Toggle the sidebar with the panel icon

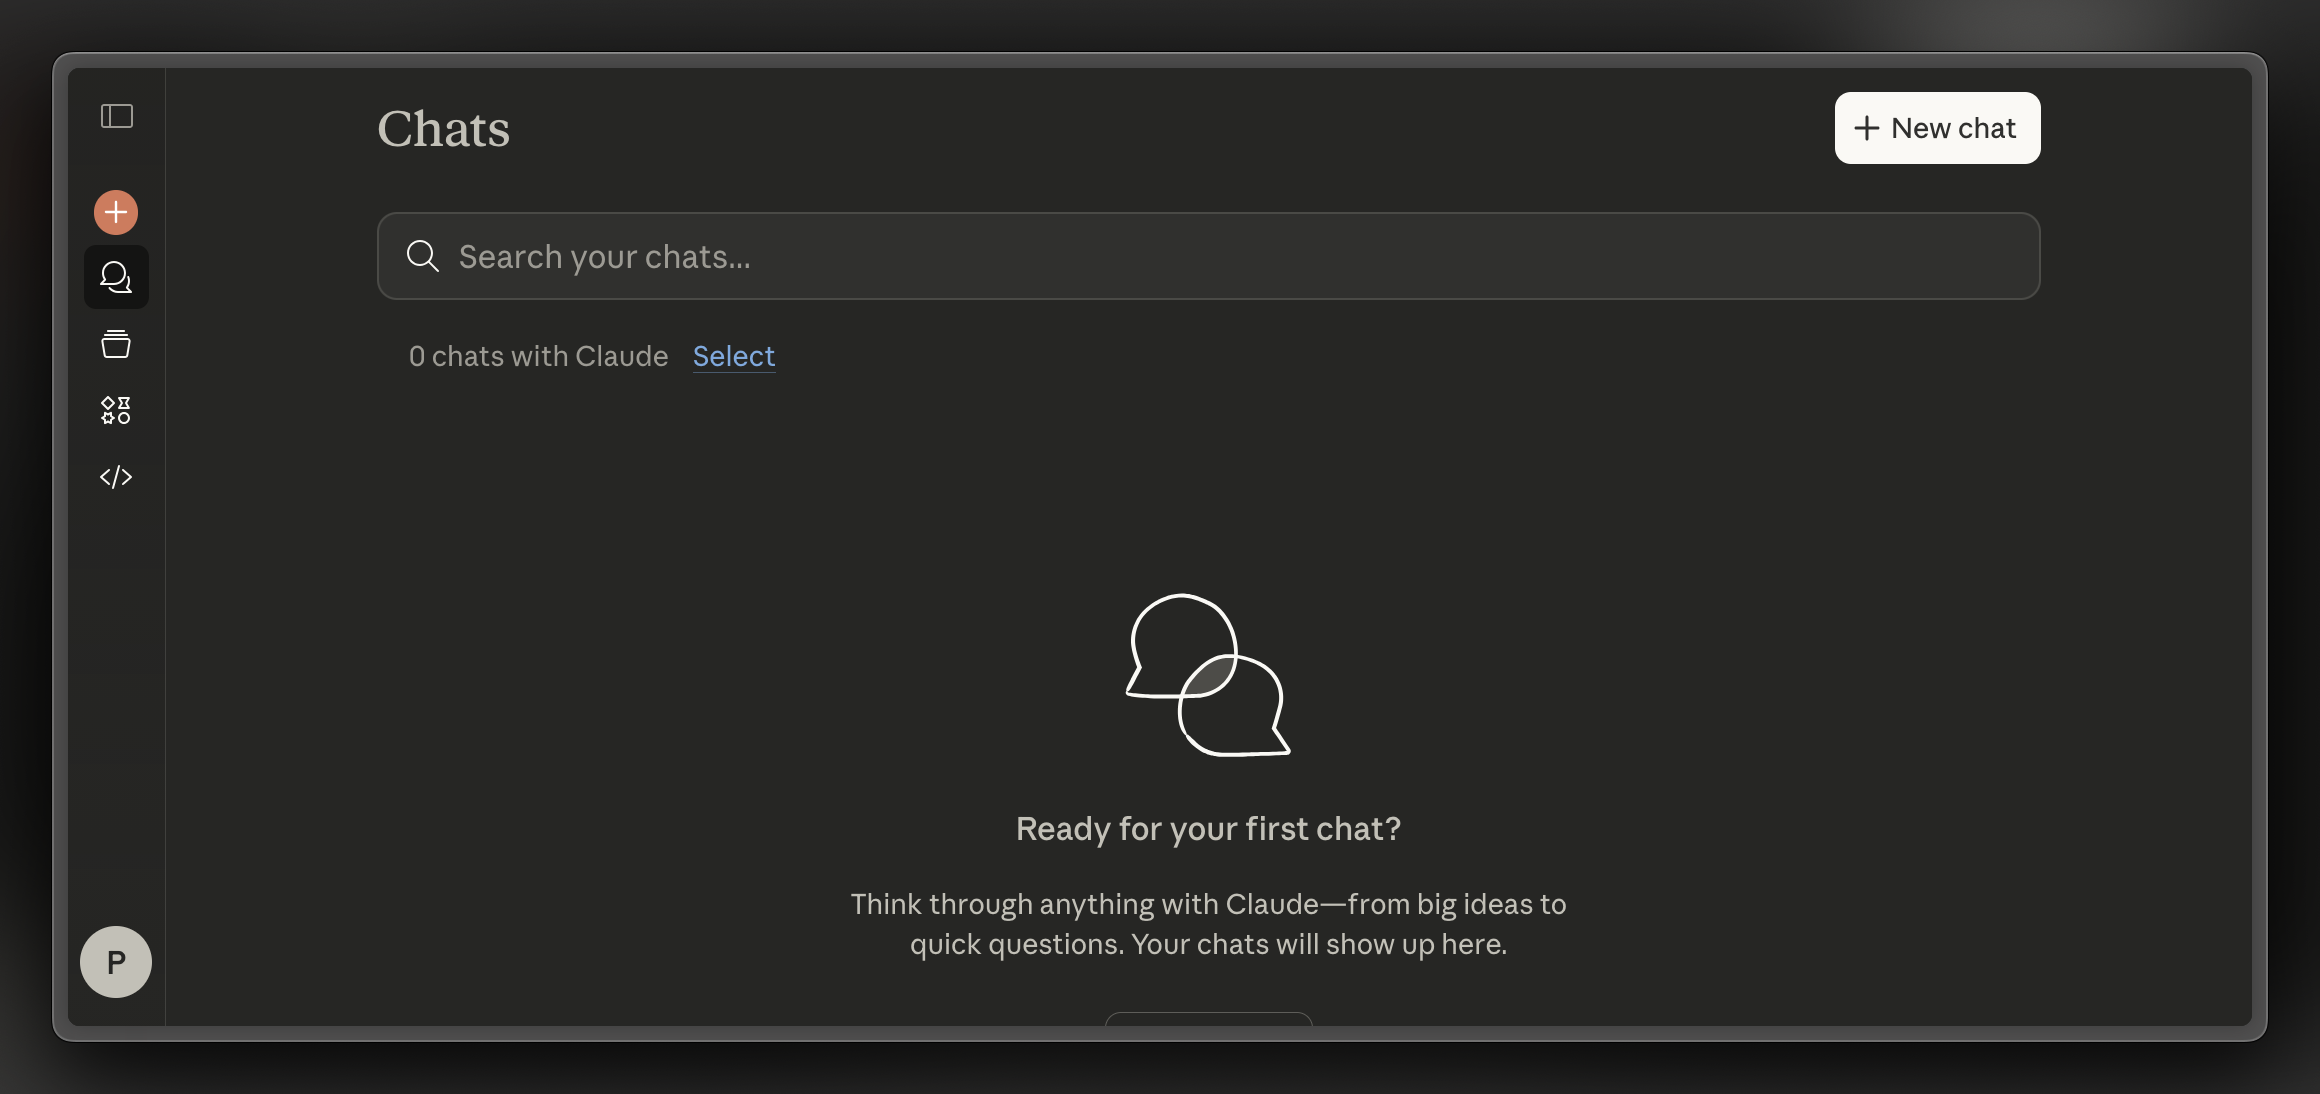pyautogui.click(x=115, y=116)
